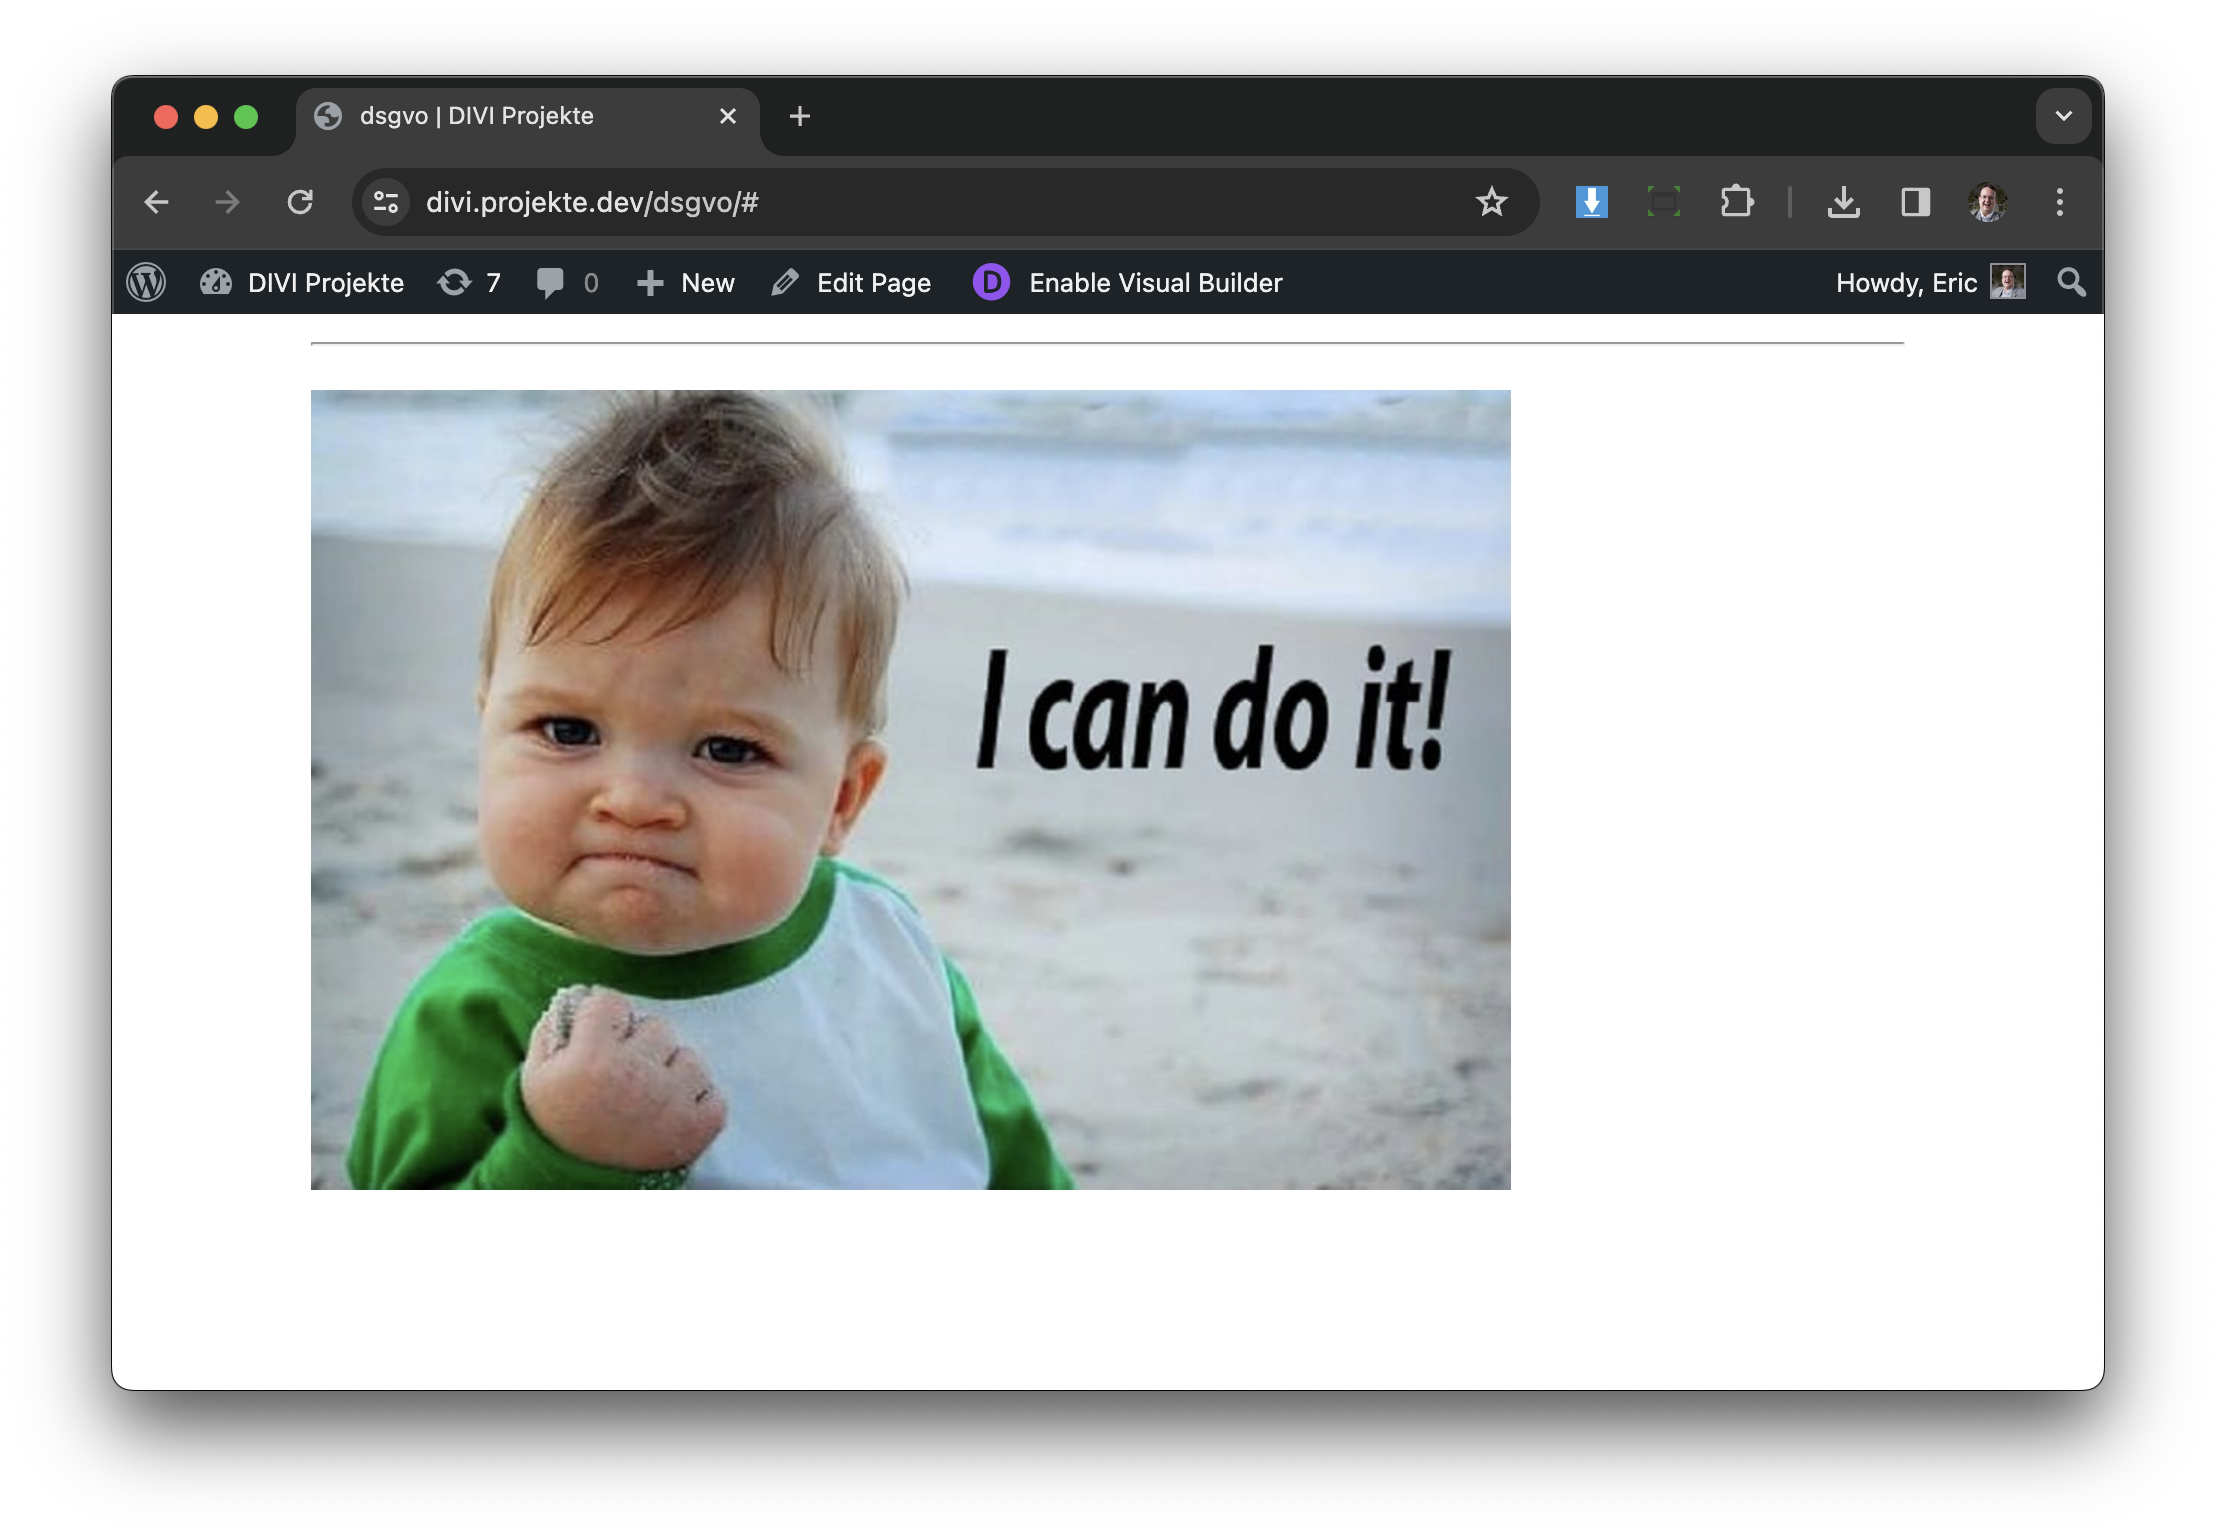Click the WordPress logo in admin bar

pos(146,283)
